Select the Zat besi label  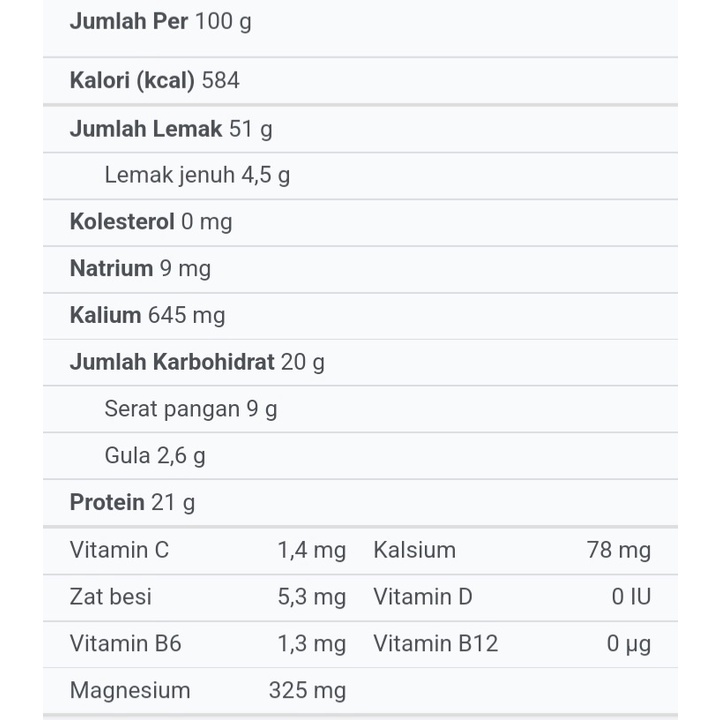pos(111,597)
